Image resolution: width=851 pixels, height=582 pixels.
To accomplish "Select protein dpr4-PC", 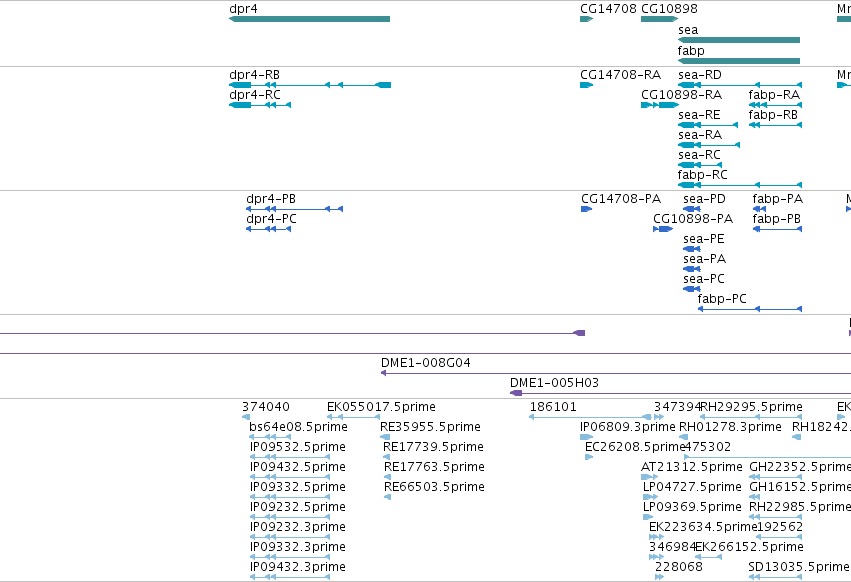I will (x=269, y=229).
